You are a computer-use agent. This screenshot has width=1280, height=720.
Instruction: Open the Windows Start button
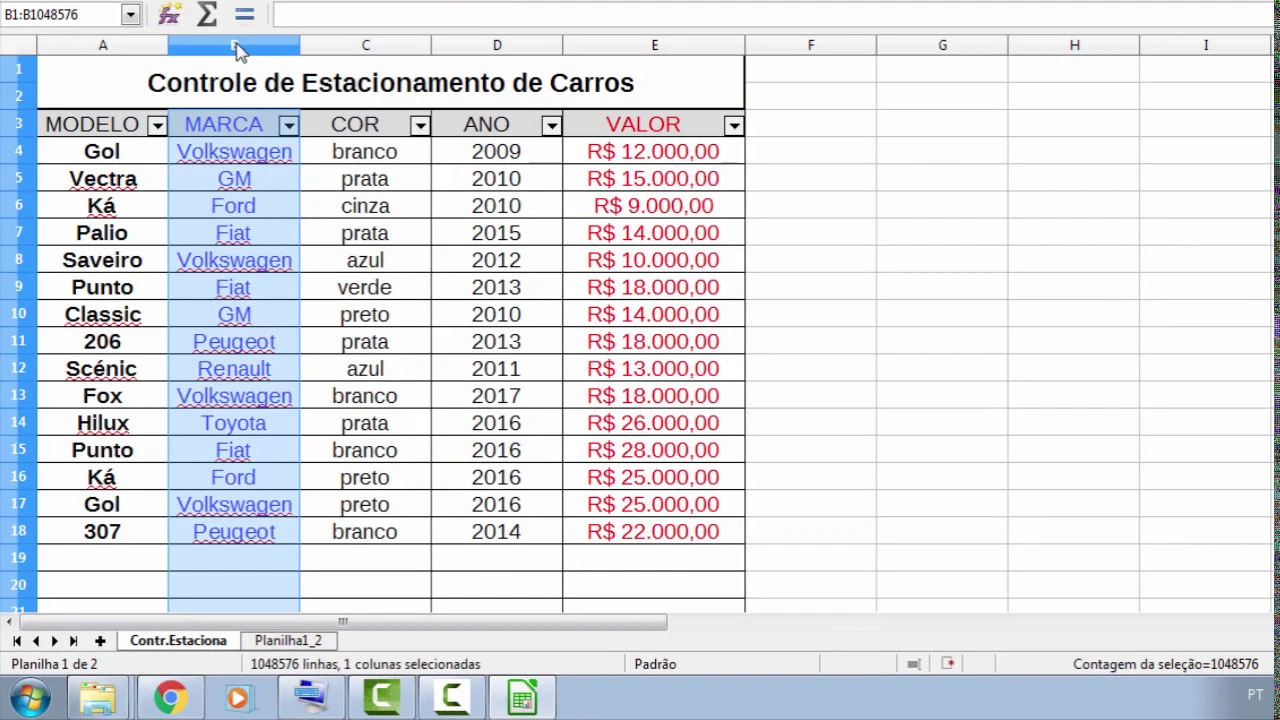(x=29, y=697)
